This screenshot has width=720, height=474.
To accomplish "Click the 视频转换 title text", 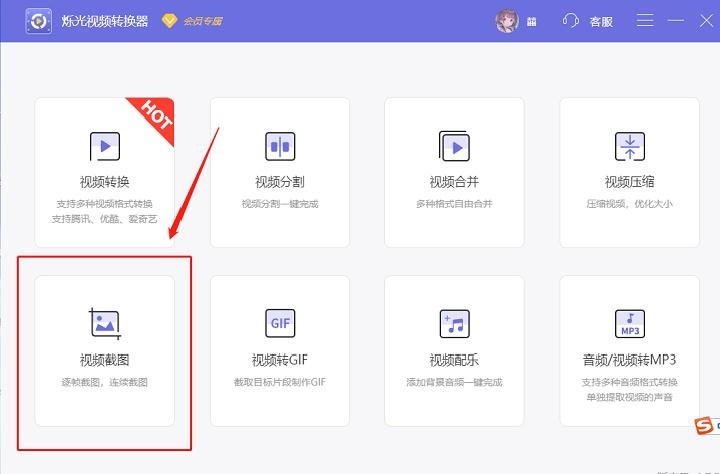I will point(105,182).
